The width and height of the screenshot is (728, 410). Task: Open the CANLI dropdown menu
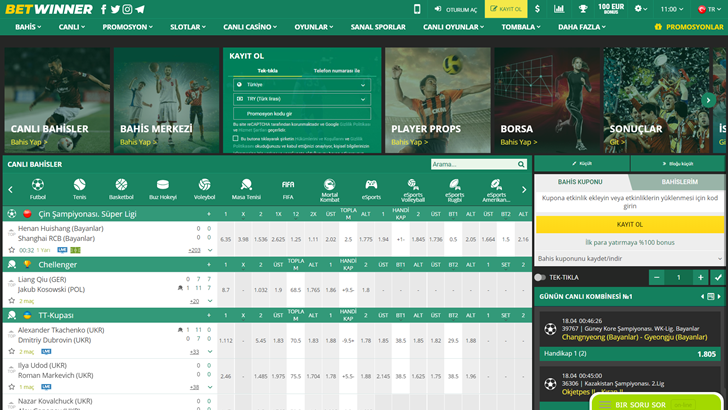pos(72,27)
